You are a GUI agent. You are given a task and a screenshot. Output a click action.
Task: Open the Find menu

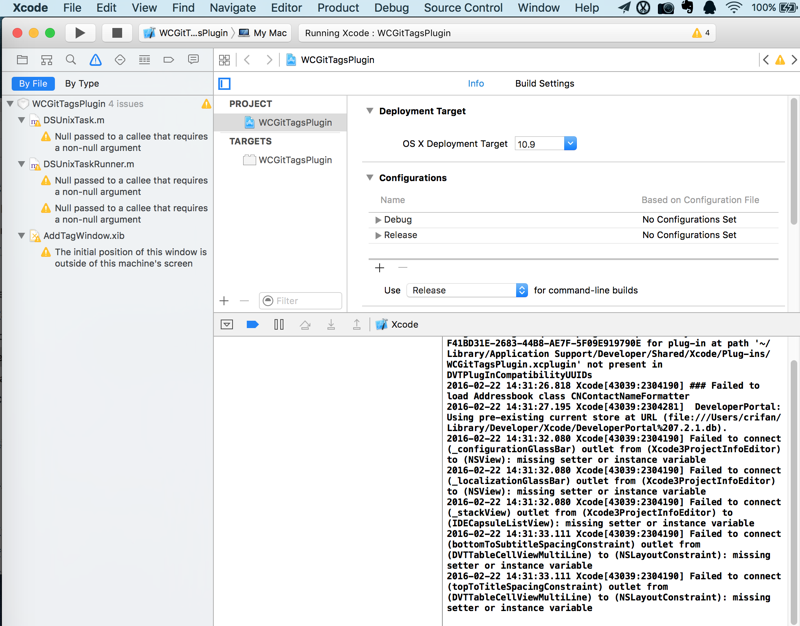coord(183,8)
